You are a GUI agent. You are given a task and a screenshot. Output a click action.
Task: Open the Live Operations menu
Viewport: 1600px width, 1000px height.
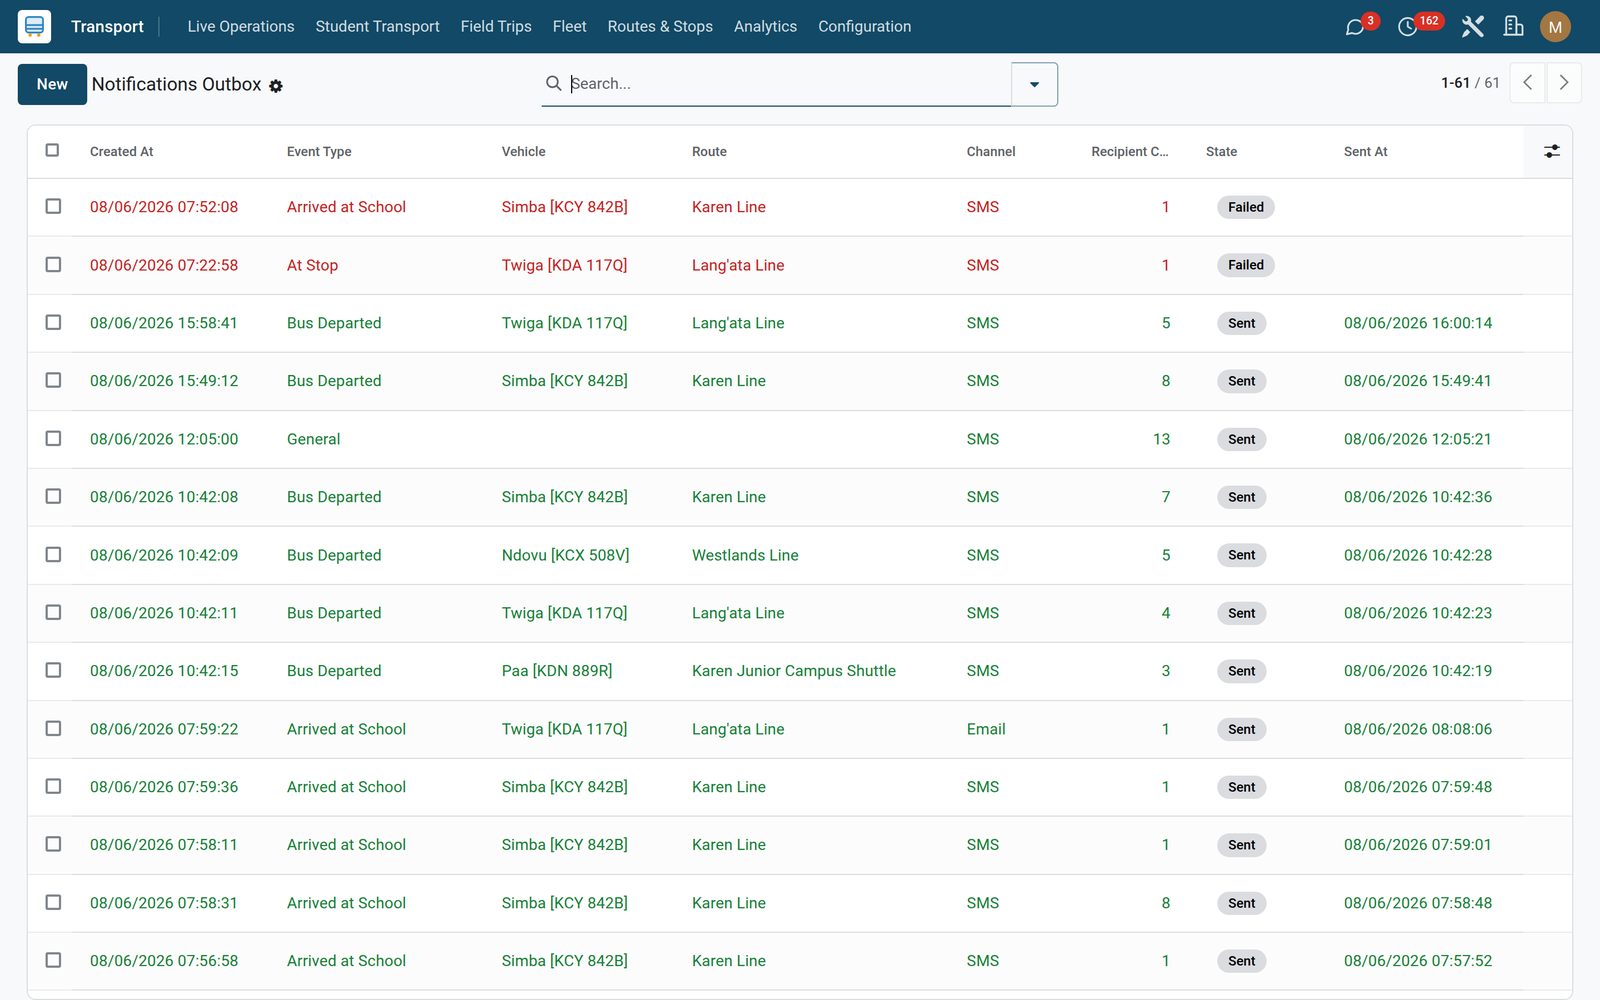pos(241,27)
